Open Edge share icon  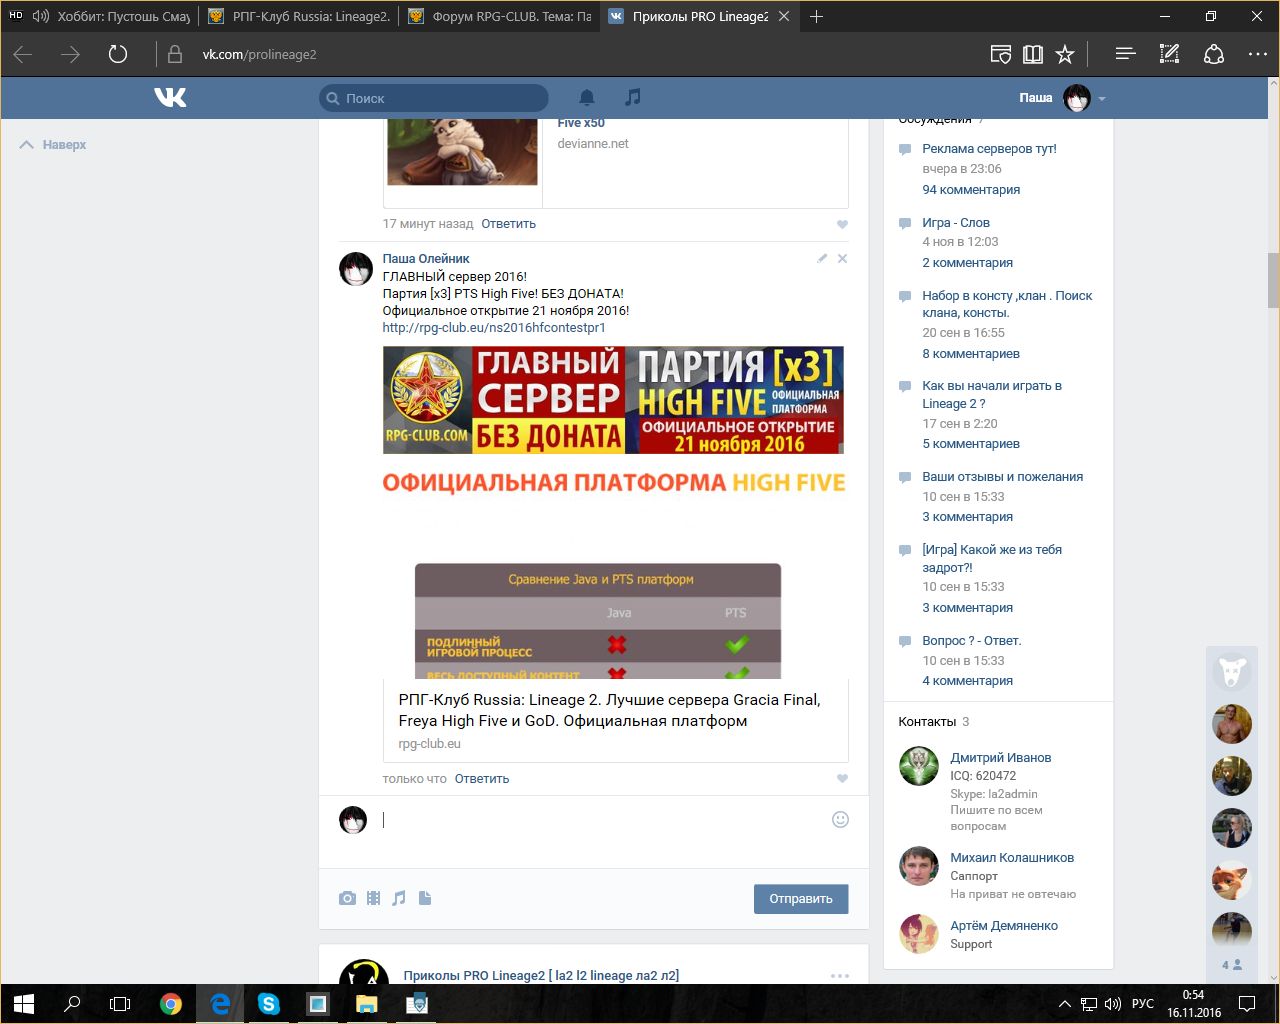(1214, 54)
